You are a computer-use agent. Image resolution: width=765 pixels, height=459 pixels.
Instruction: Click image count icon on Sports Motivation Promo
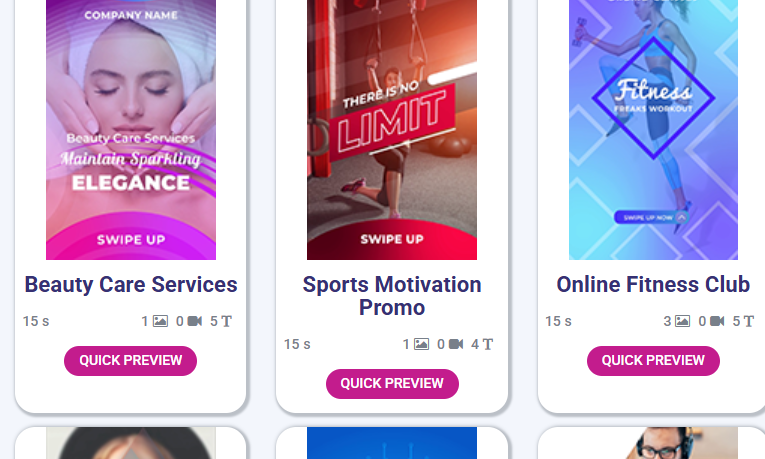(422, 344)
